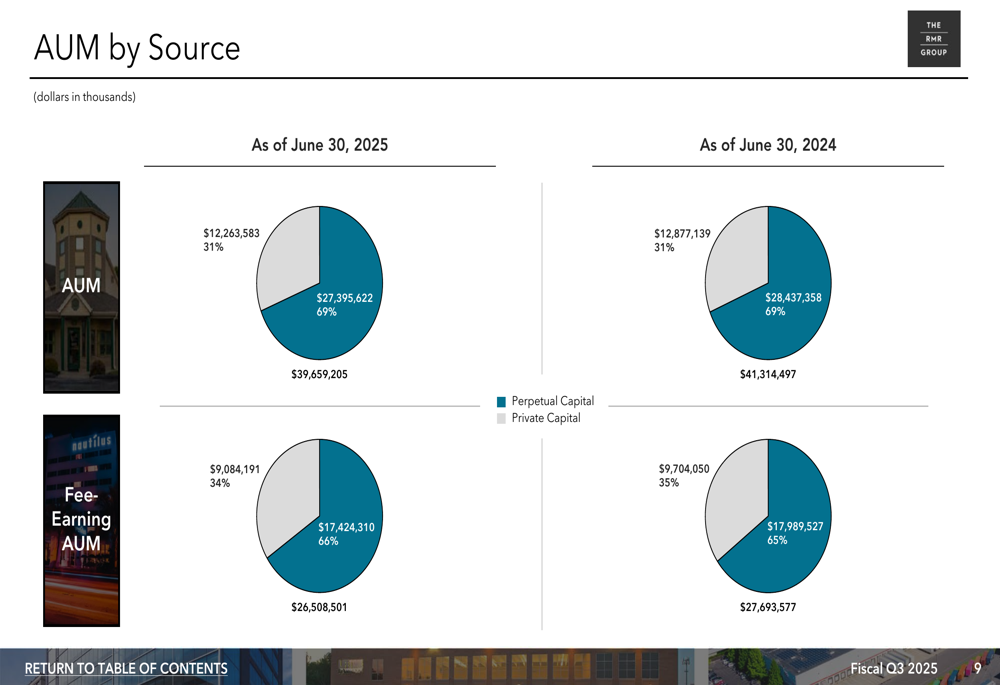
Task: Click the $41,314,497 total label
Action: 768,374
